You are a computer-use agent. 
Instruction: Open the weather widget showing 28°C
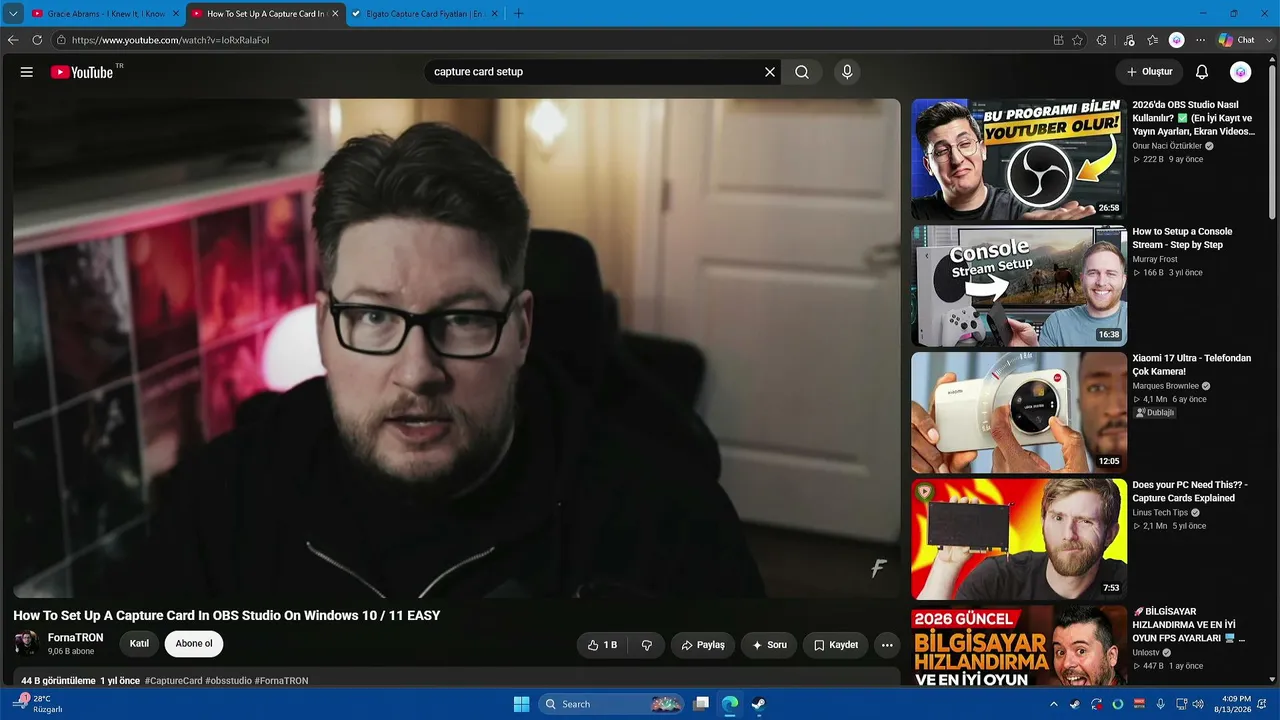38,704
